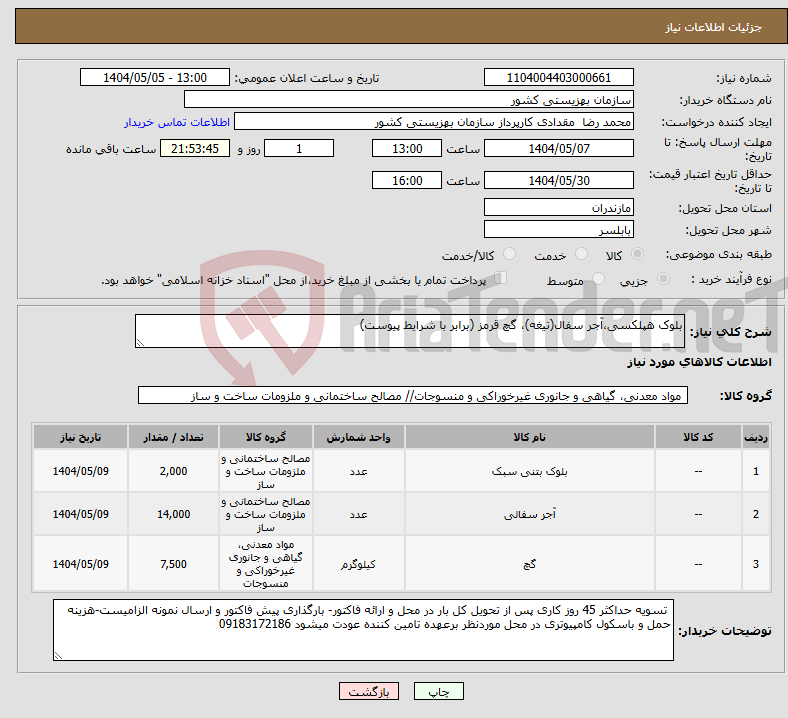Click the تعداد / مقدار column header
The width and height of the screenshot is (788, 718).
pos(173,437)
